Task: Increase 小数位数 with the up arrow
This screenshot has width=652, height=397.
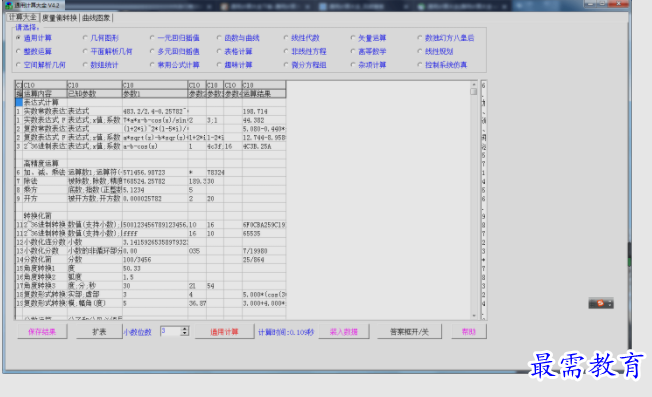Action: (x=185, y=329)
